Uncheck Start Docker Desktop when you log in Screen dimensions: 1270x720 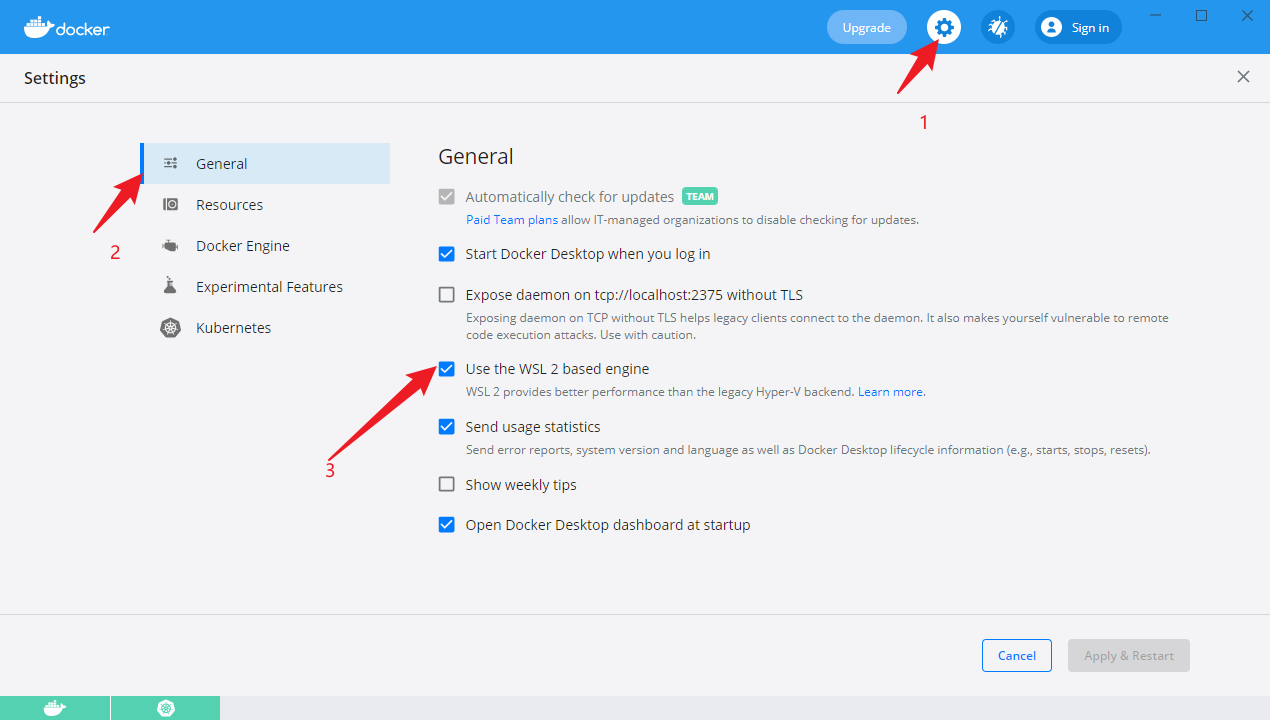447,253
